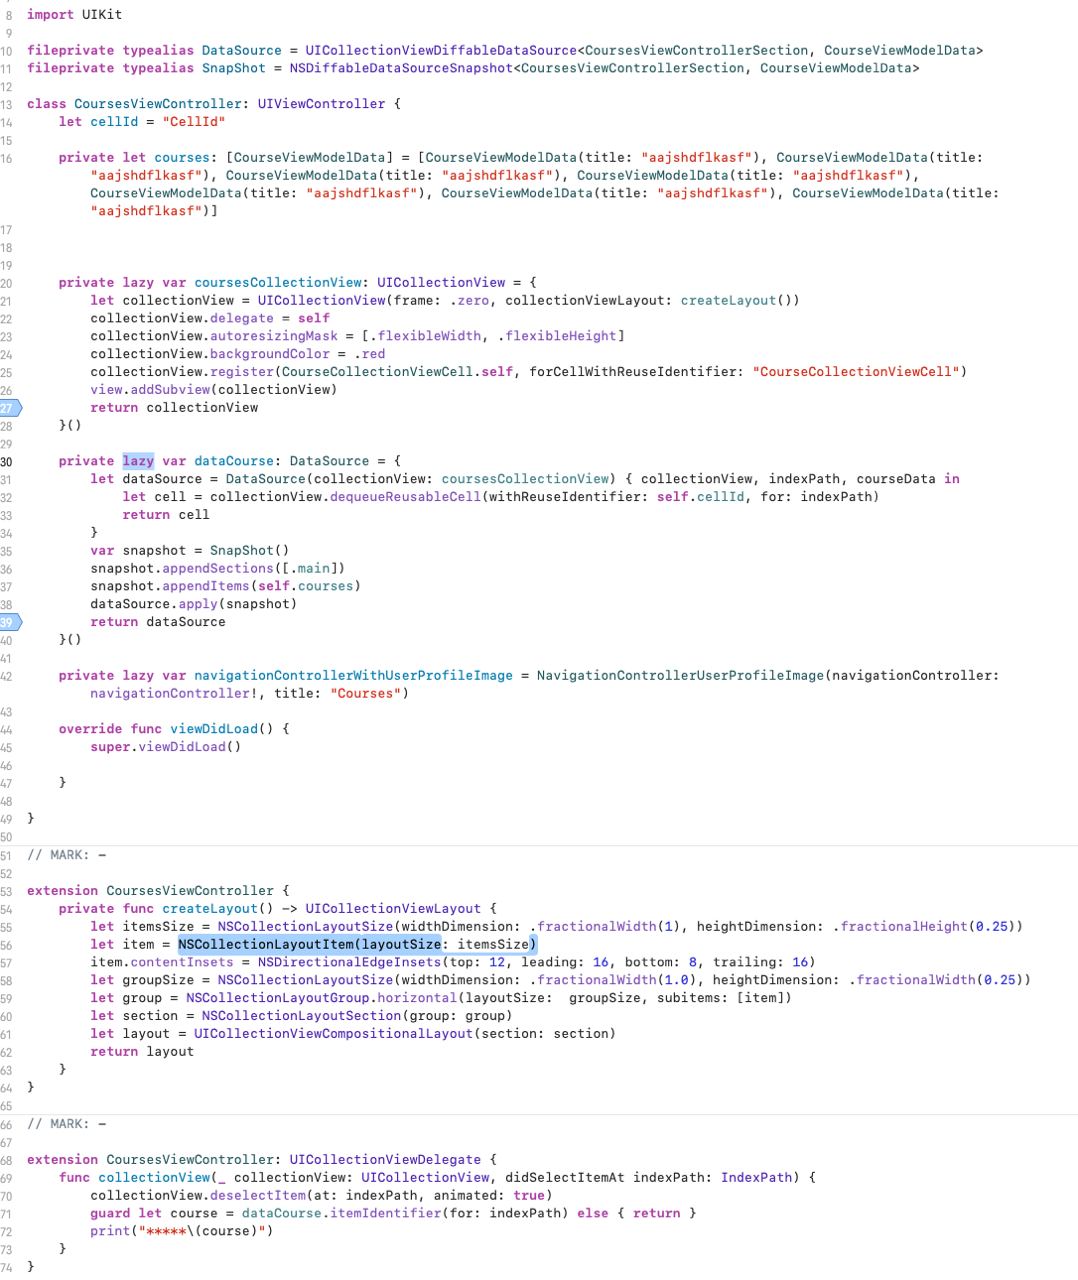The width and height of the screenshot is (1078, 1280).
Task: Click 'createLayout()' call on line 21
Action: [x=736, y=301]
